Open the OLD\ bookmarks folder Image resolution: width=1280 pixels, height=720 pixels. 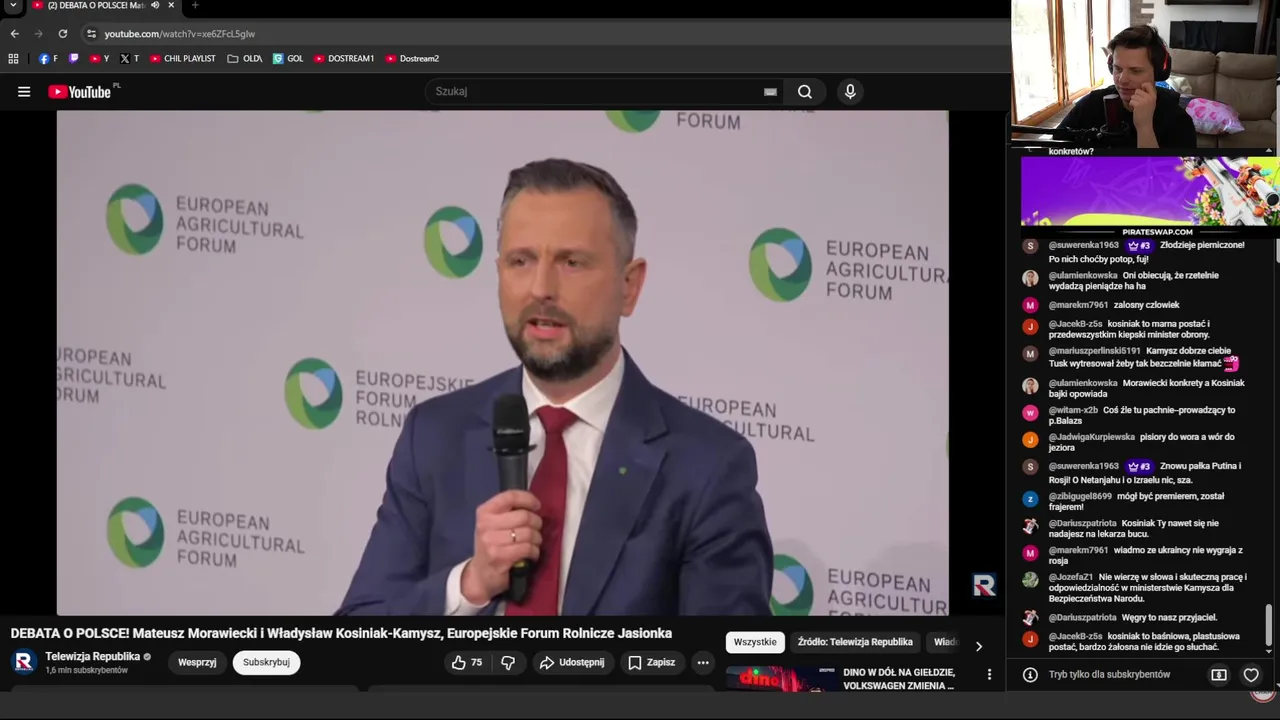[x=245, y=59]
